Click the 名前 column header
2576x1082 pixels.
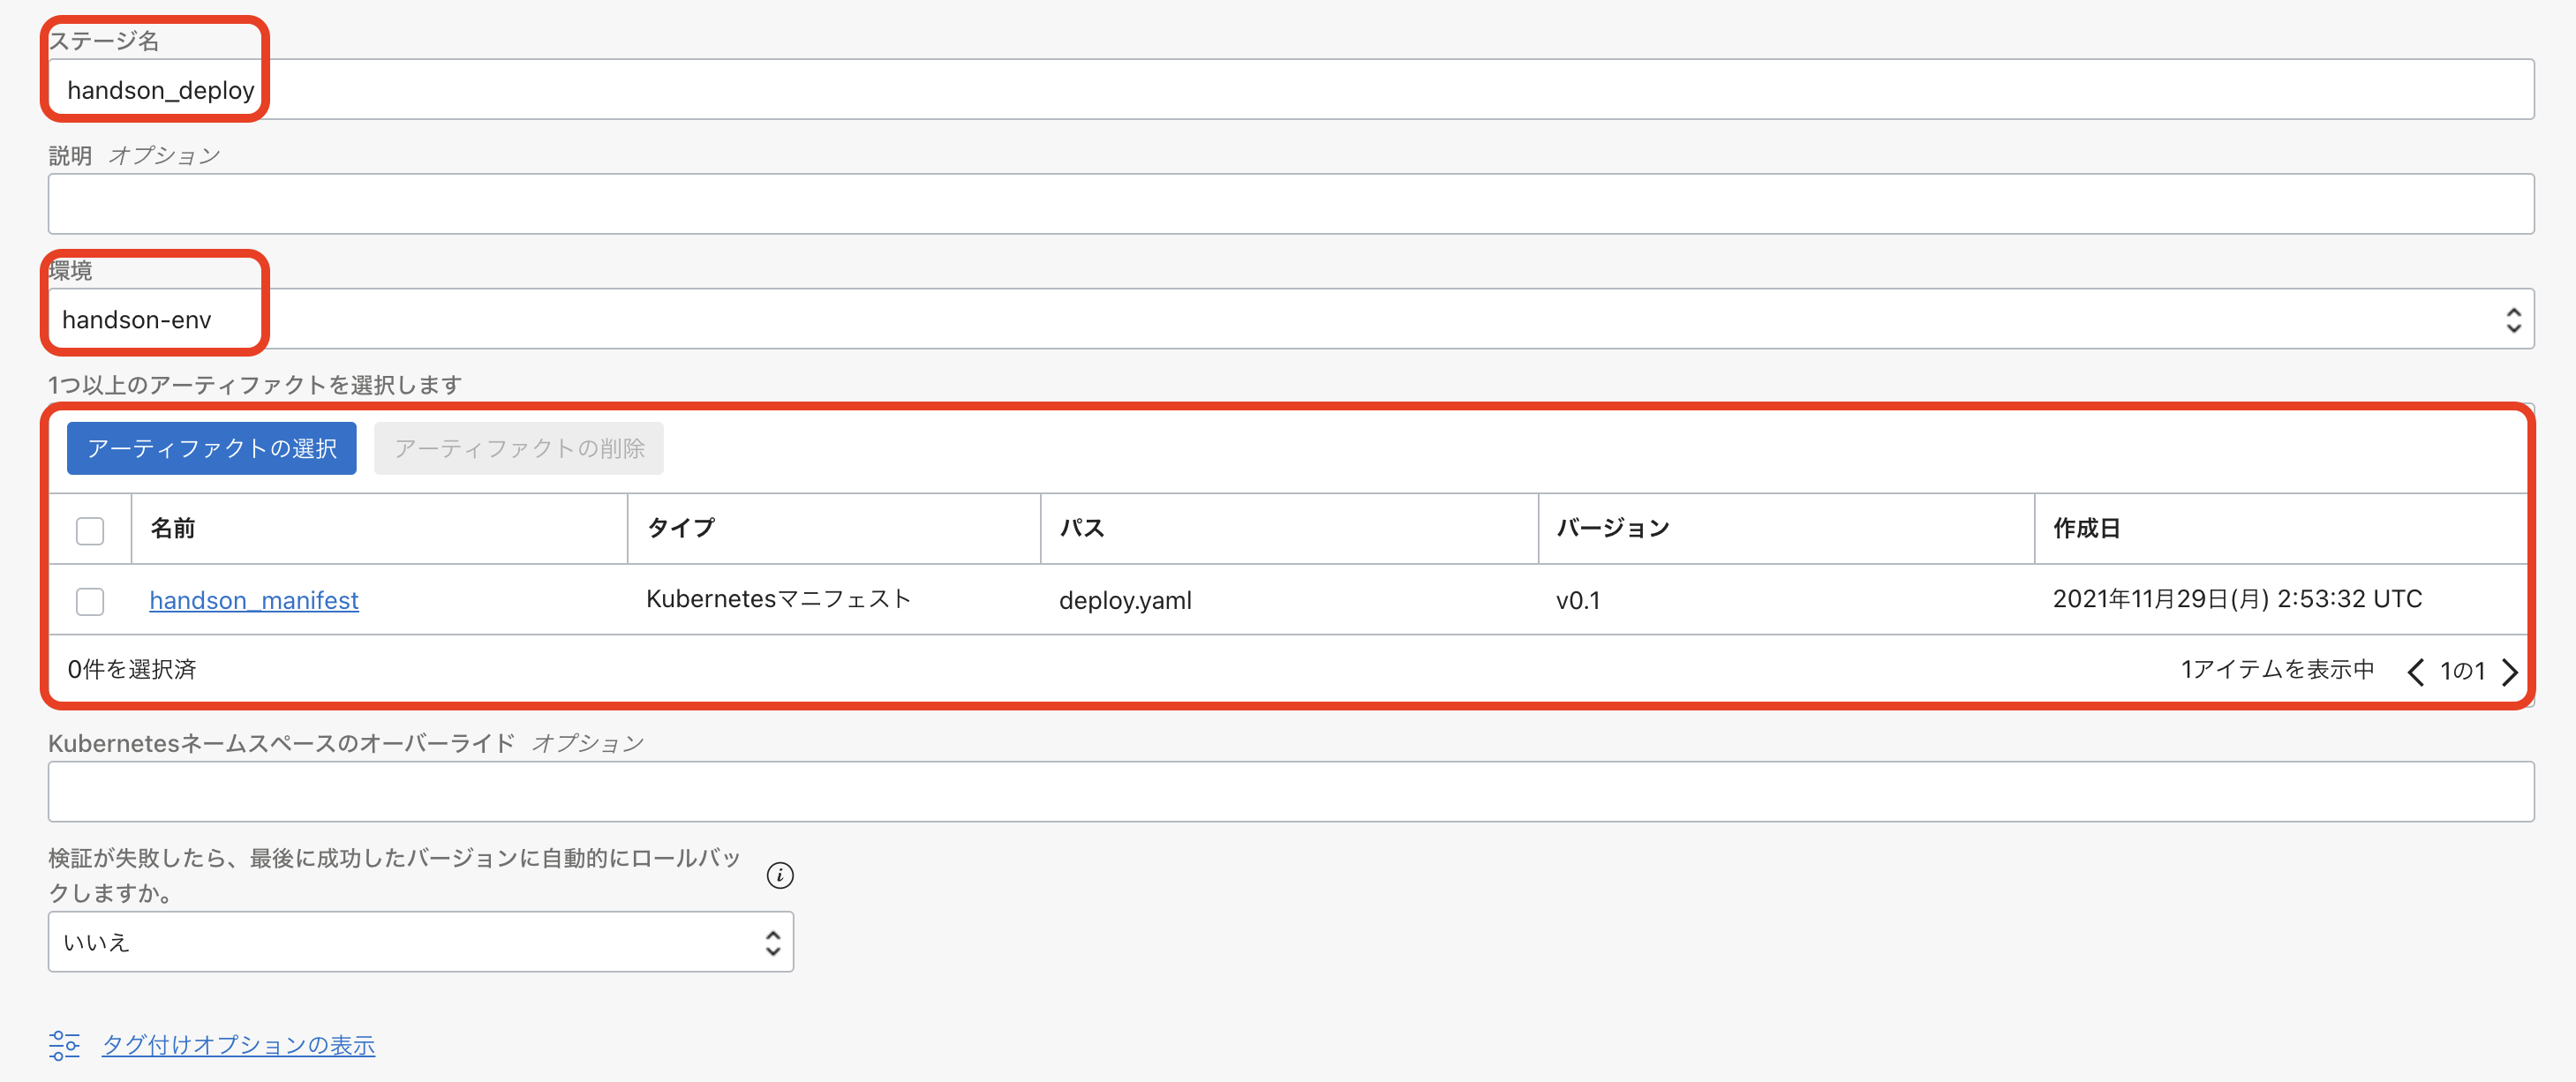173,528
